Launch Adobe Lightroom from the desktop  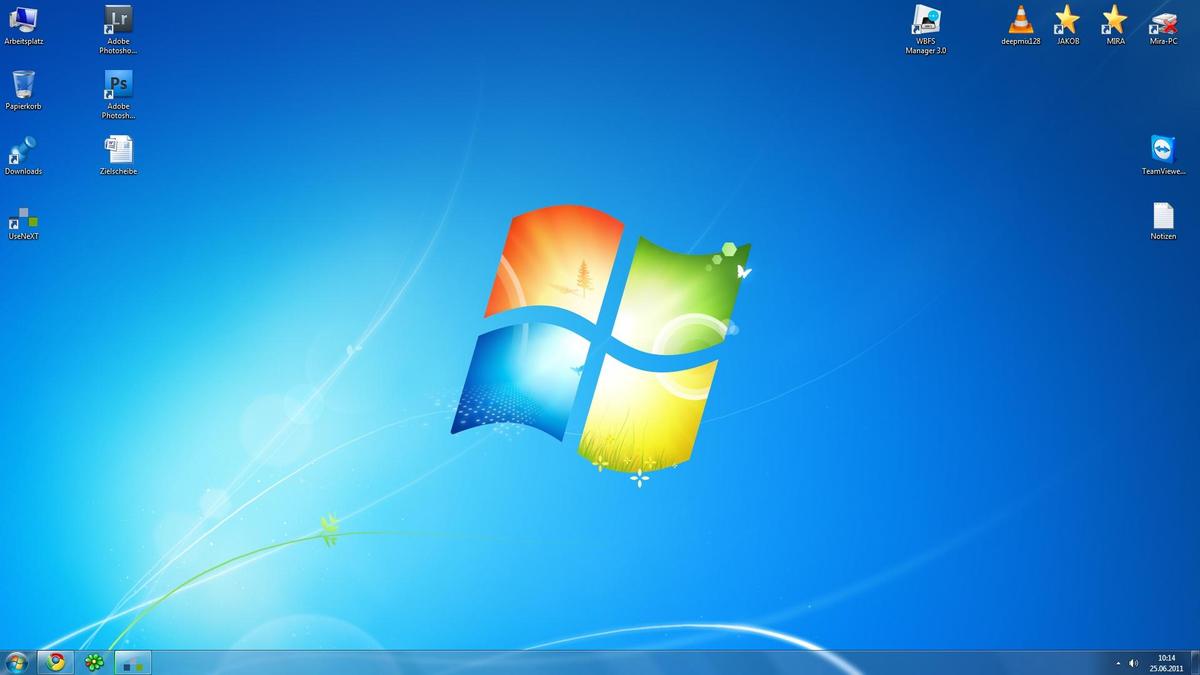point(118,20)
